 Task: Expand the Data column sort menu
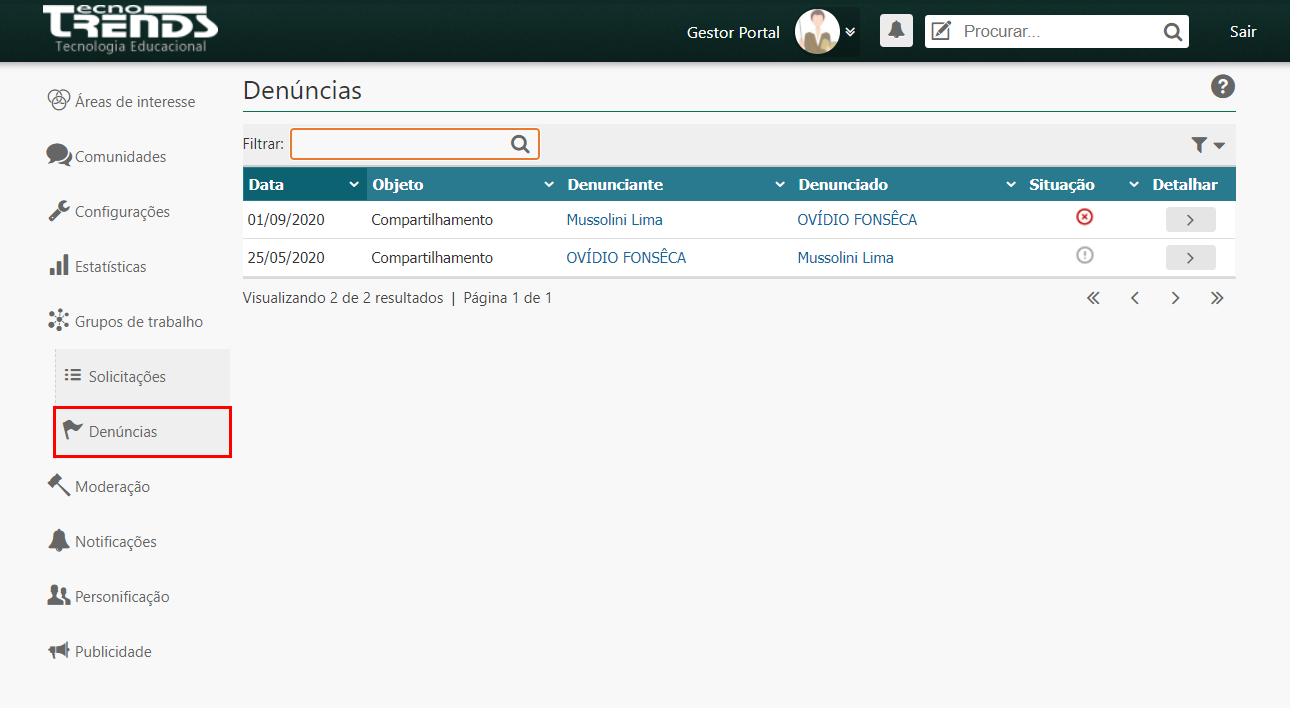tap(353, 185)
